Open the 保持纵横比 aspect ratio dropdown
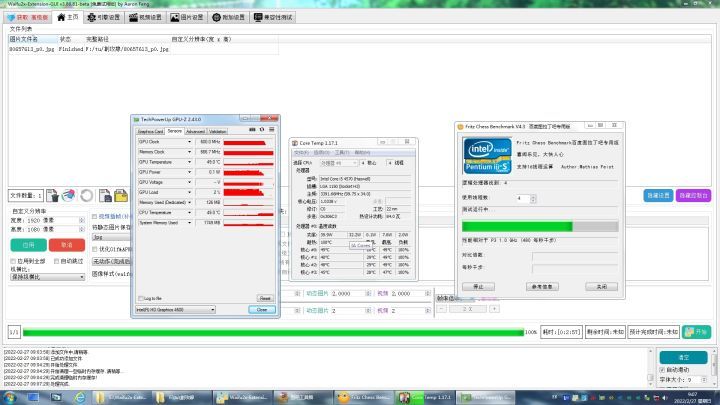Screen dimensions: 720x405 [45, 276]
